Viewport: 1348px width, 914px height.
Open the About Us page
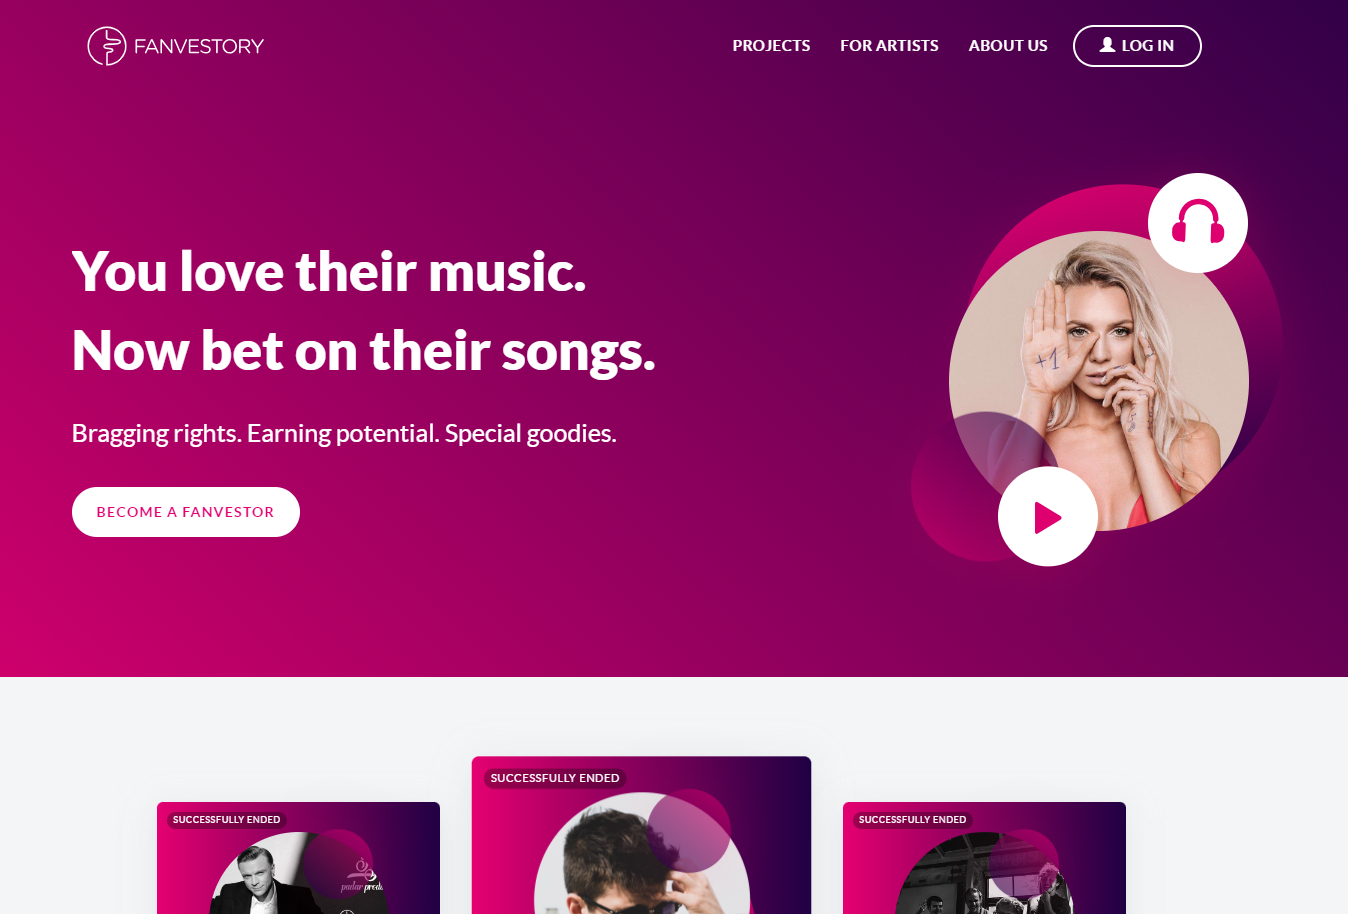(1008, 46)
